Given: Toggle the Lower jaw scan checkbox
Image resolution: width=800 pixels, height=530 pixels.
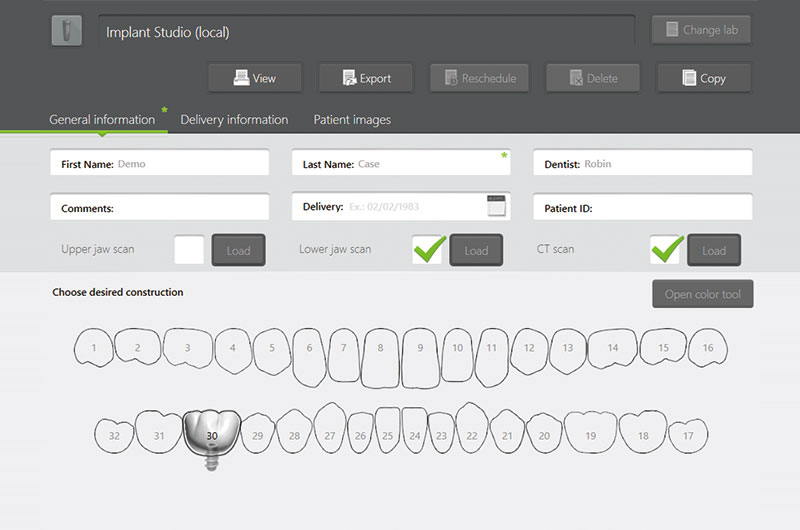Looking at the screenshot, I should pos(427,249).
